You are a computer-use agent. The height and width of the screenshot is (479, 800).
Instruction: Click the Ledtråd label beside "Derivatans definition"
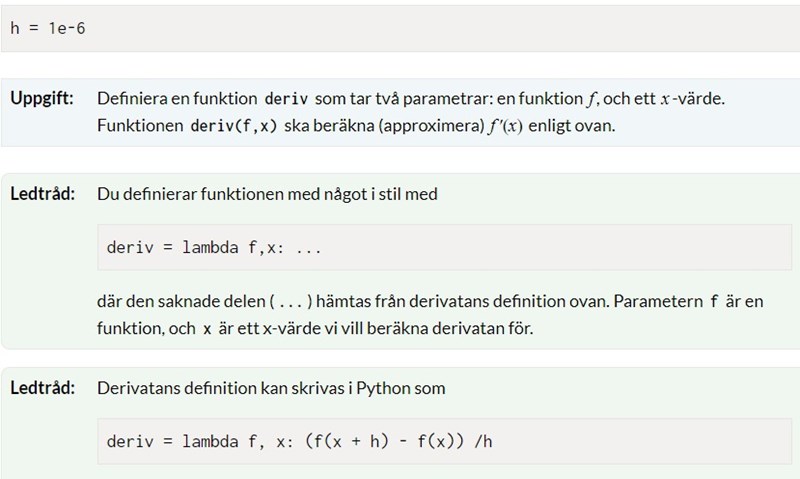[44, 387]
